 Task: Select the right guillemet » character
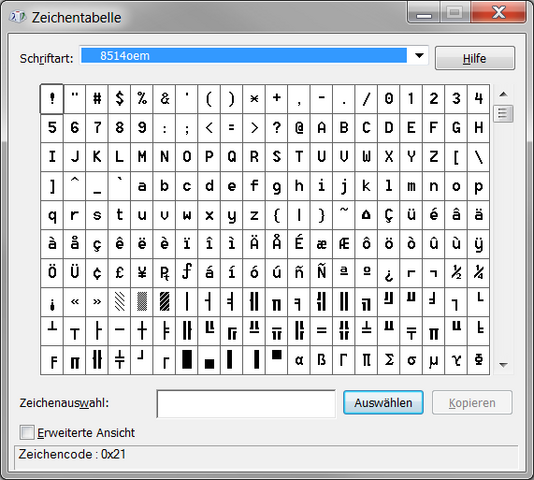click(x=97, y=302)
